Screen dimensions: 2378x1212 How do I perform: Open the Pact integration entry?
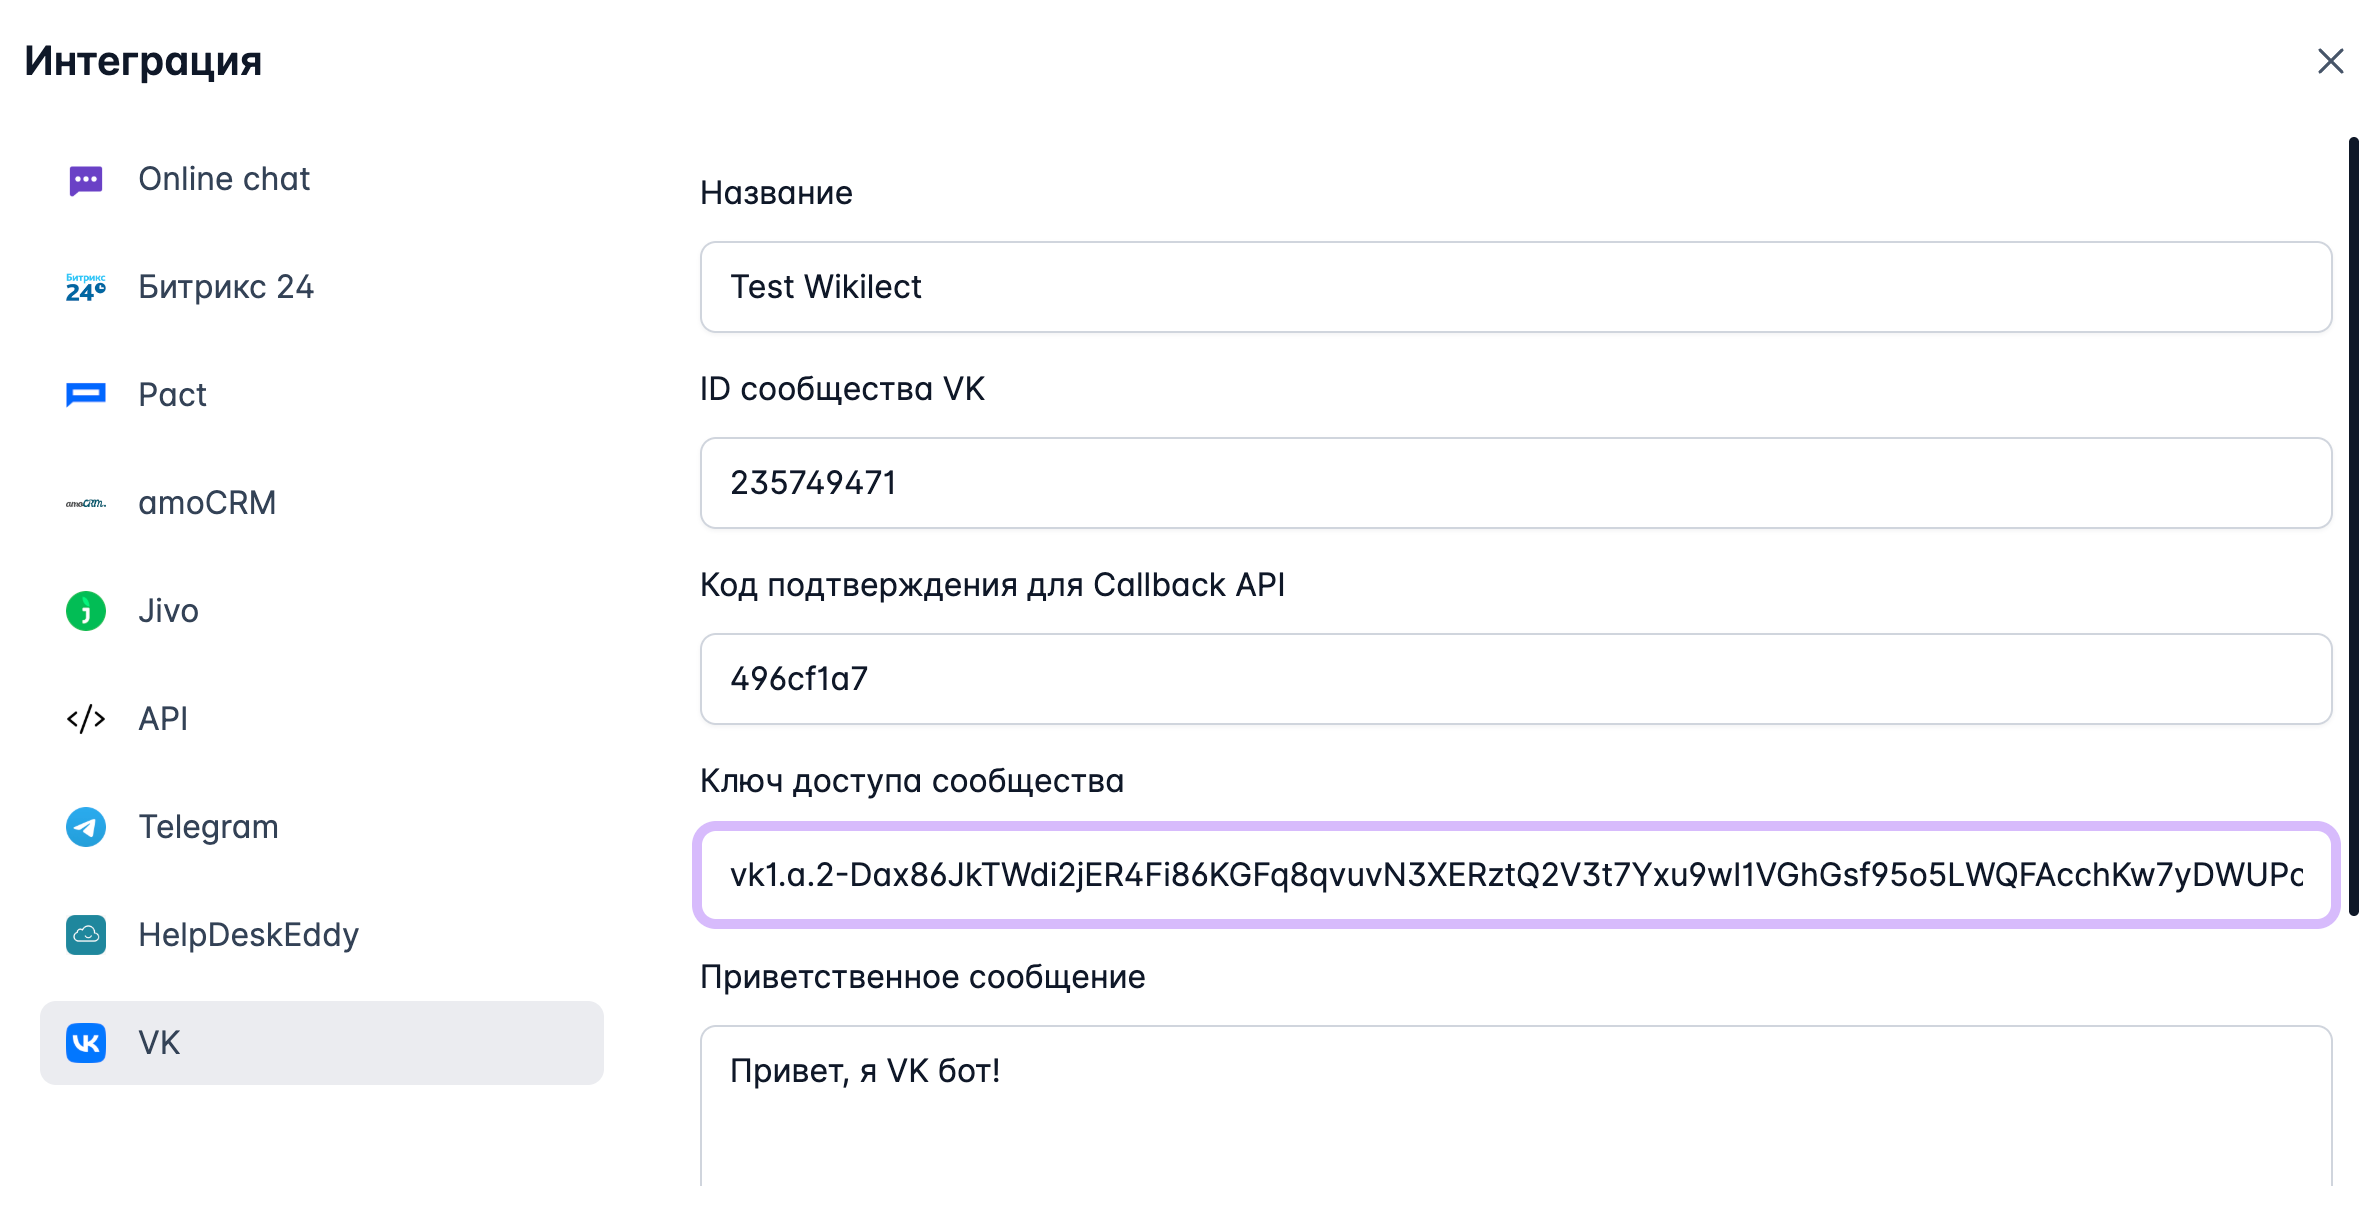coord(172,394)
